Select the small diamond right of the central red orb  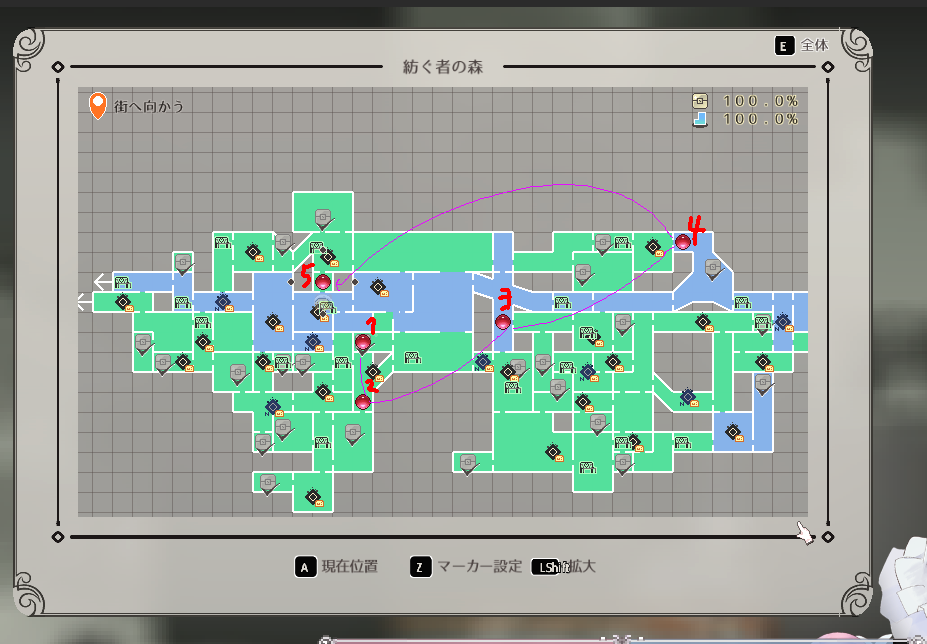[x=355, y=282]
